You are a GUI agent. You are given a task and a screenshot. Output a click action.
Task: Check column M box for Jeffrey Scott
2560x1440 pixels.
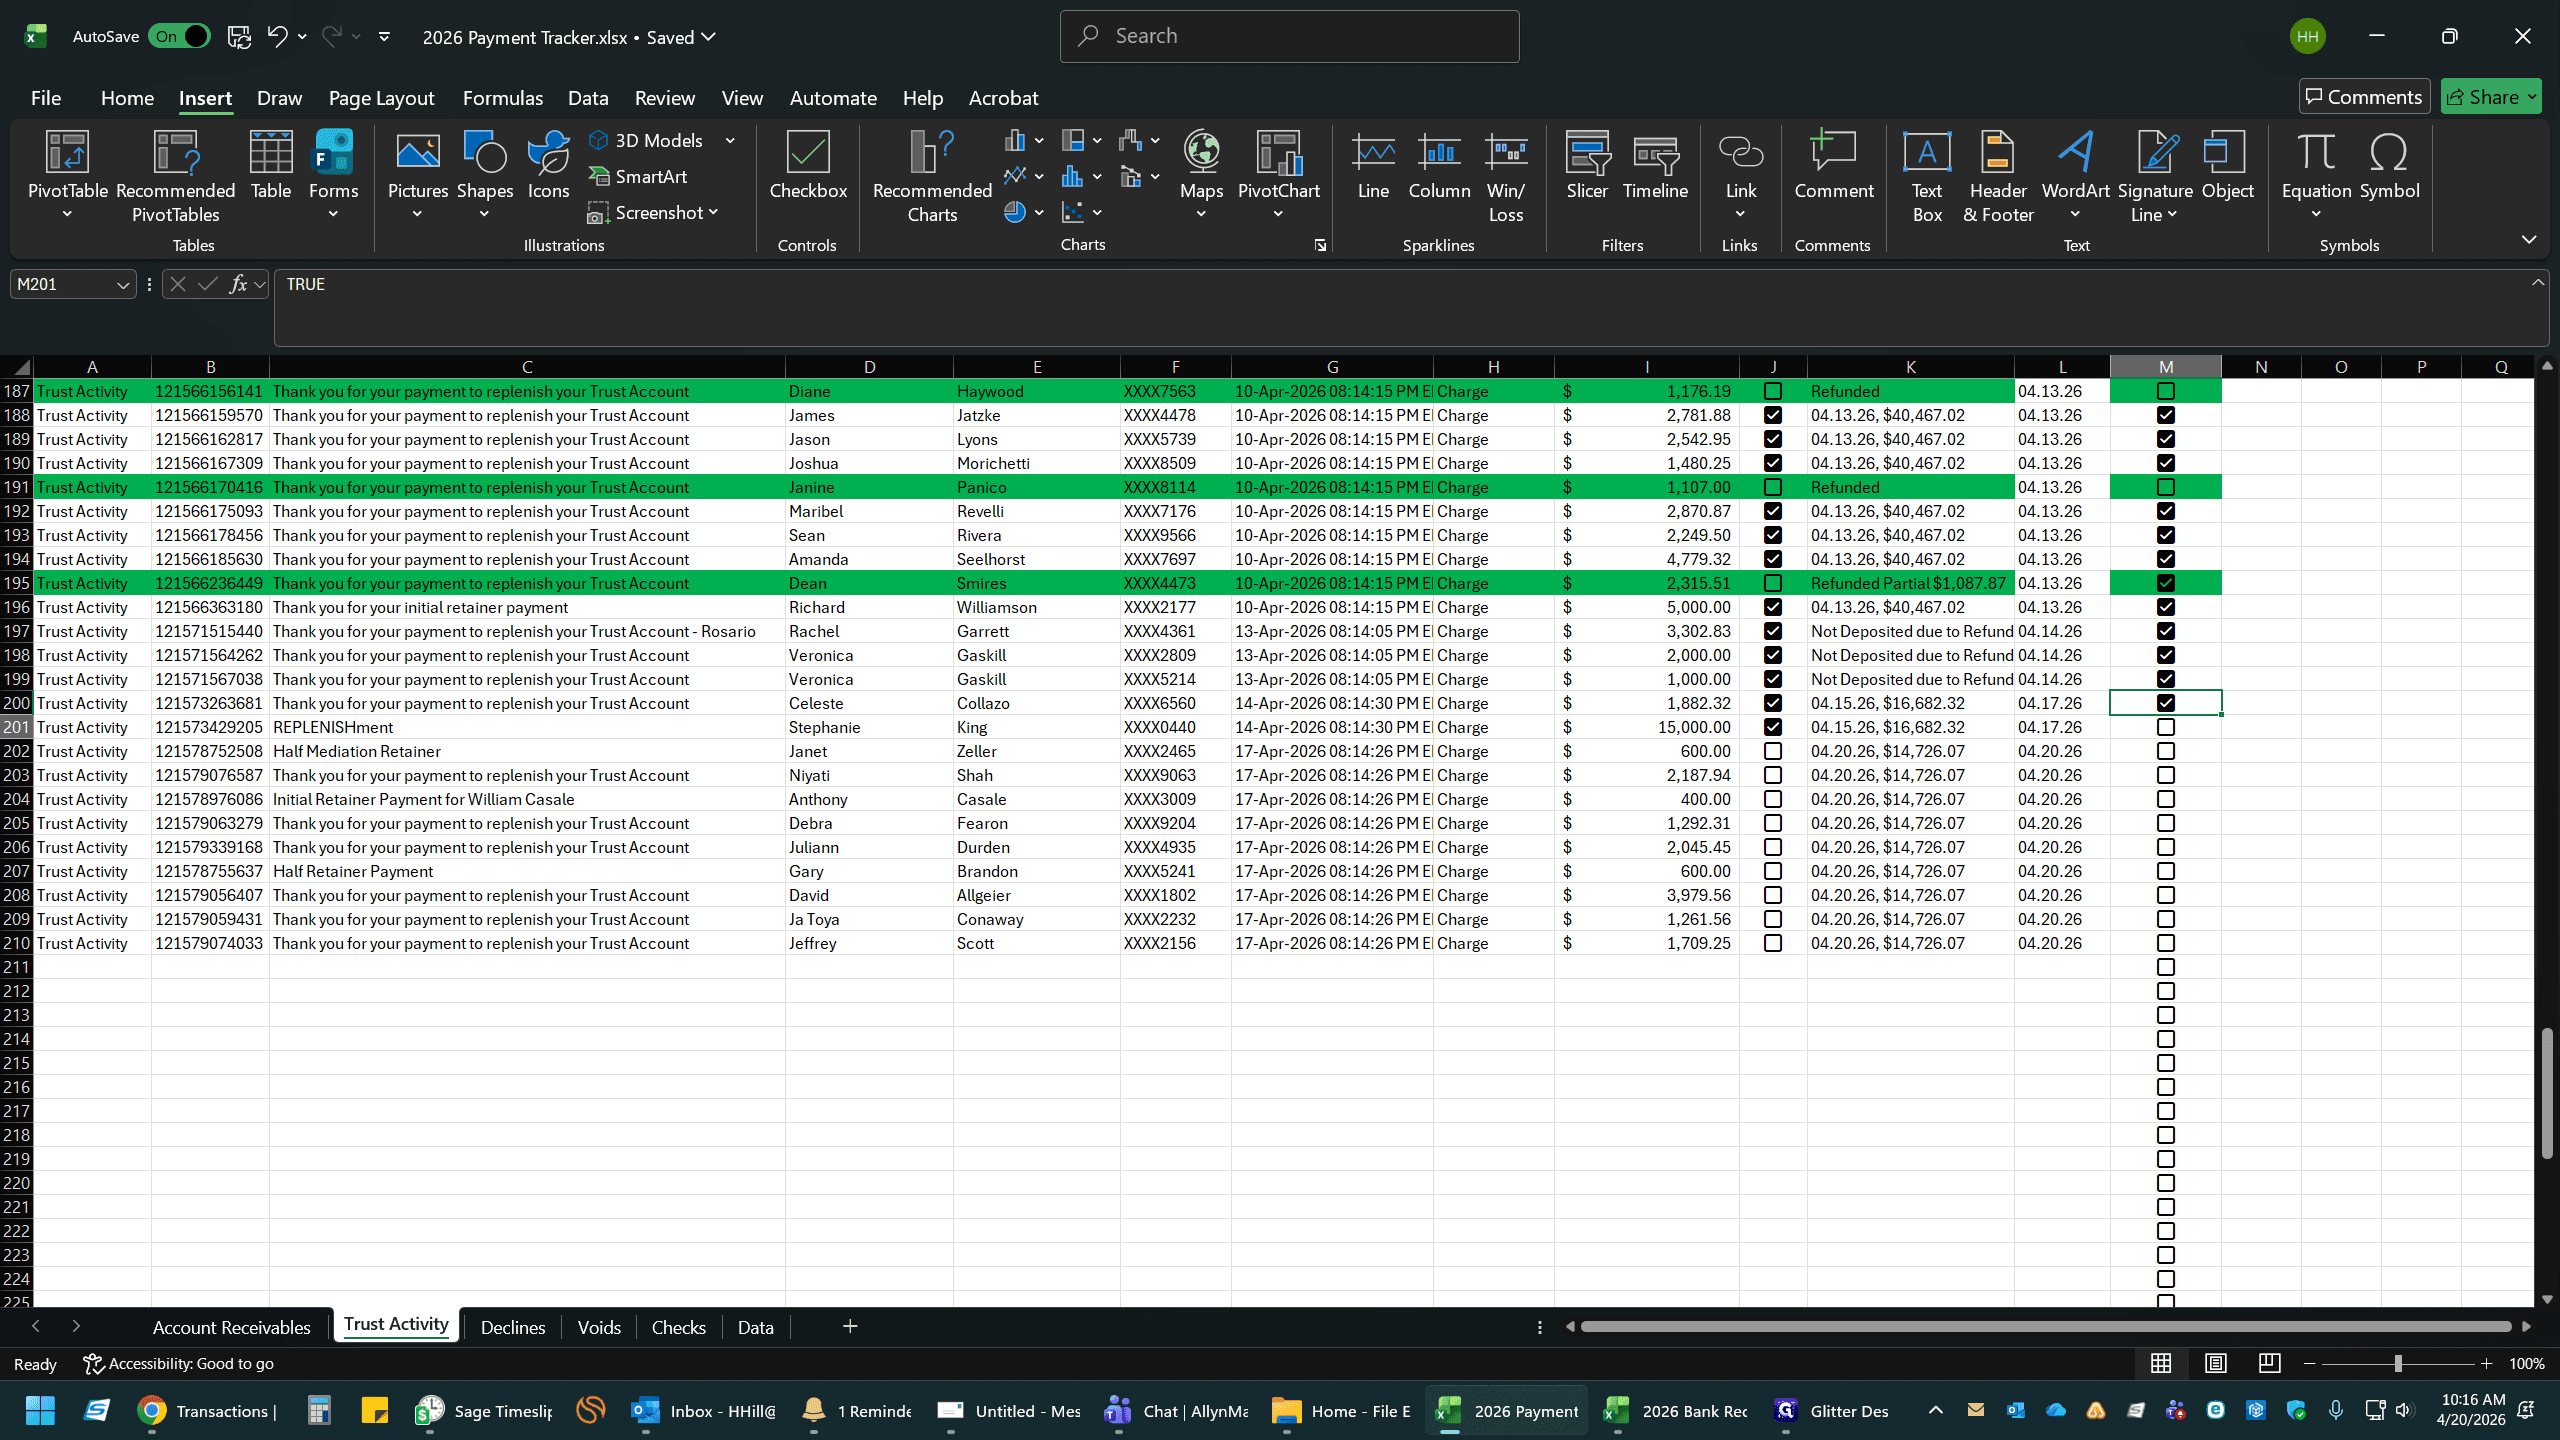click(x=2166, y=943)
